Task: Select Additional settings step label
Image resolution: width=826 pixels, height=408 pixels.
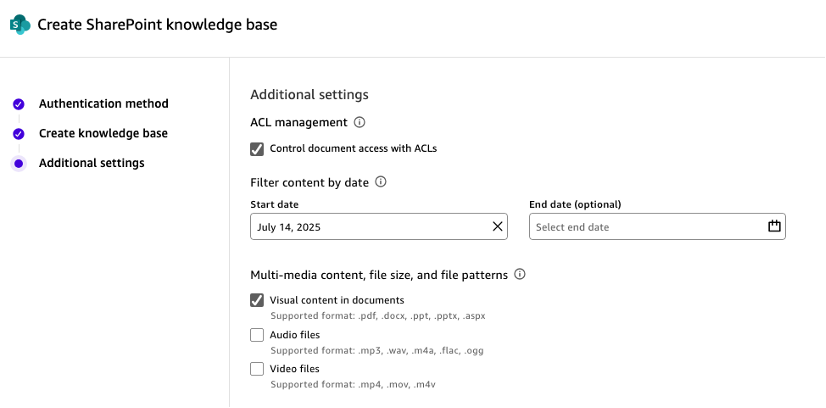Action: coord(92,163)
